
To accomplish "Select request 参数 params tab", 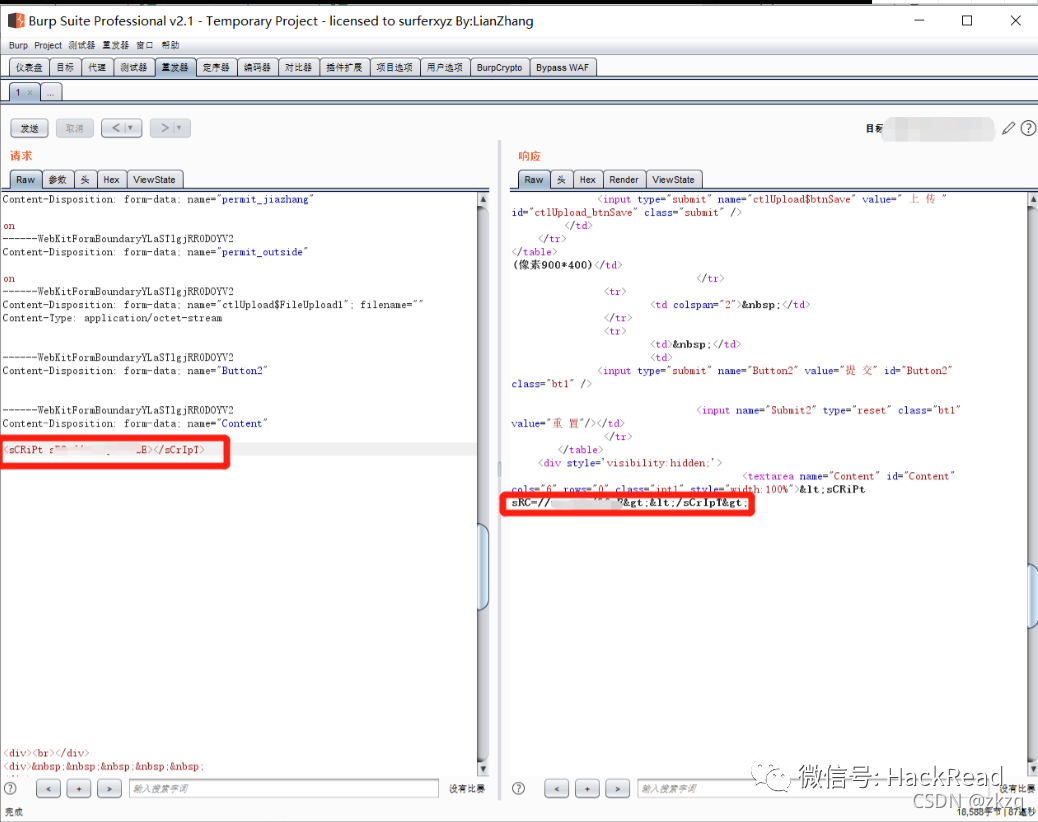I will [x=58, y=179].
